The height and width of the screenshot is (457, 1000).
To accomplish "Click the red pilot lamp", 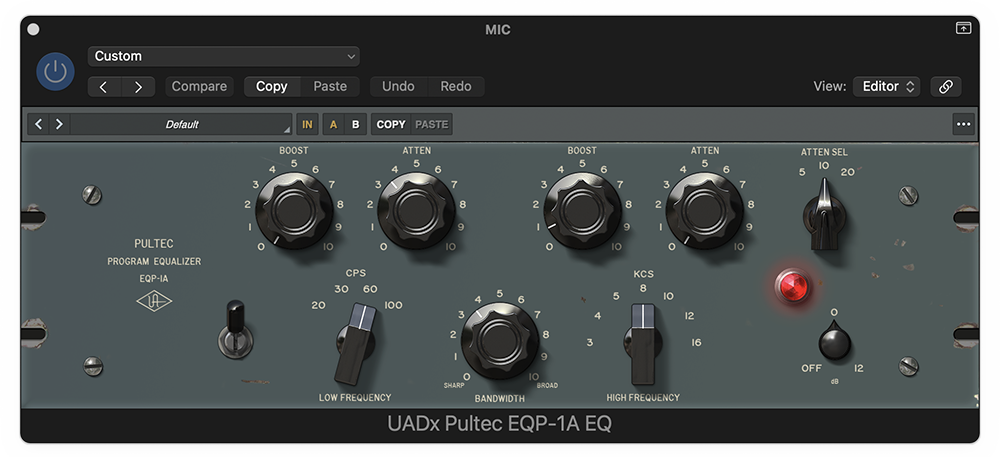I will click(793, 286).
